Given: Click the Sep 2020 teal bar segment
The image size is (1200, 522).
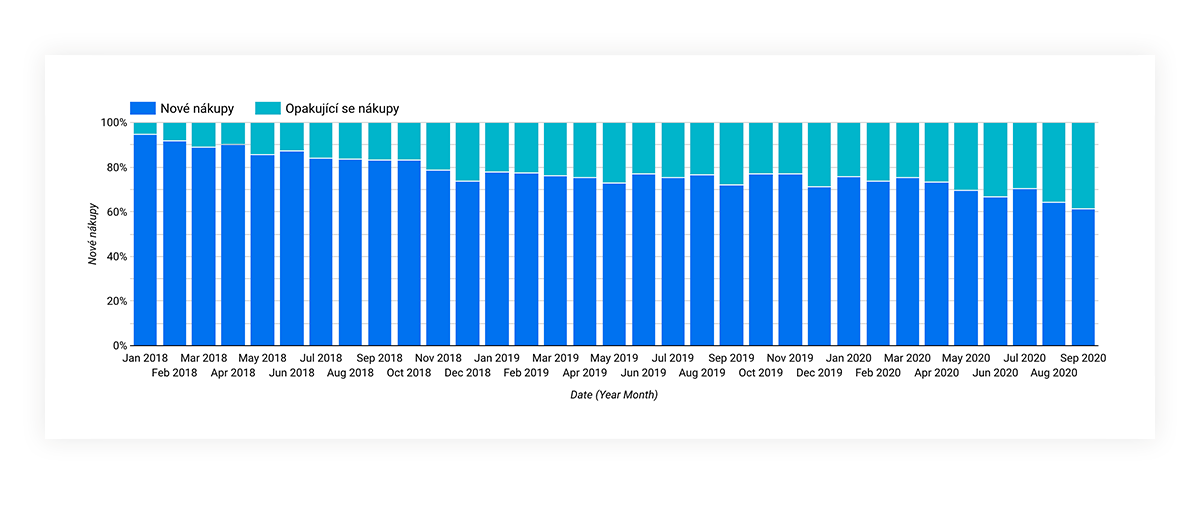Looking at the screenshot, I should (1083, 166).
